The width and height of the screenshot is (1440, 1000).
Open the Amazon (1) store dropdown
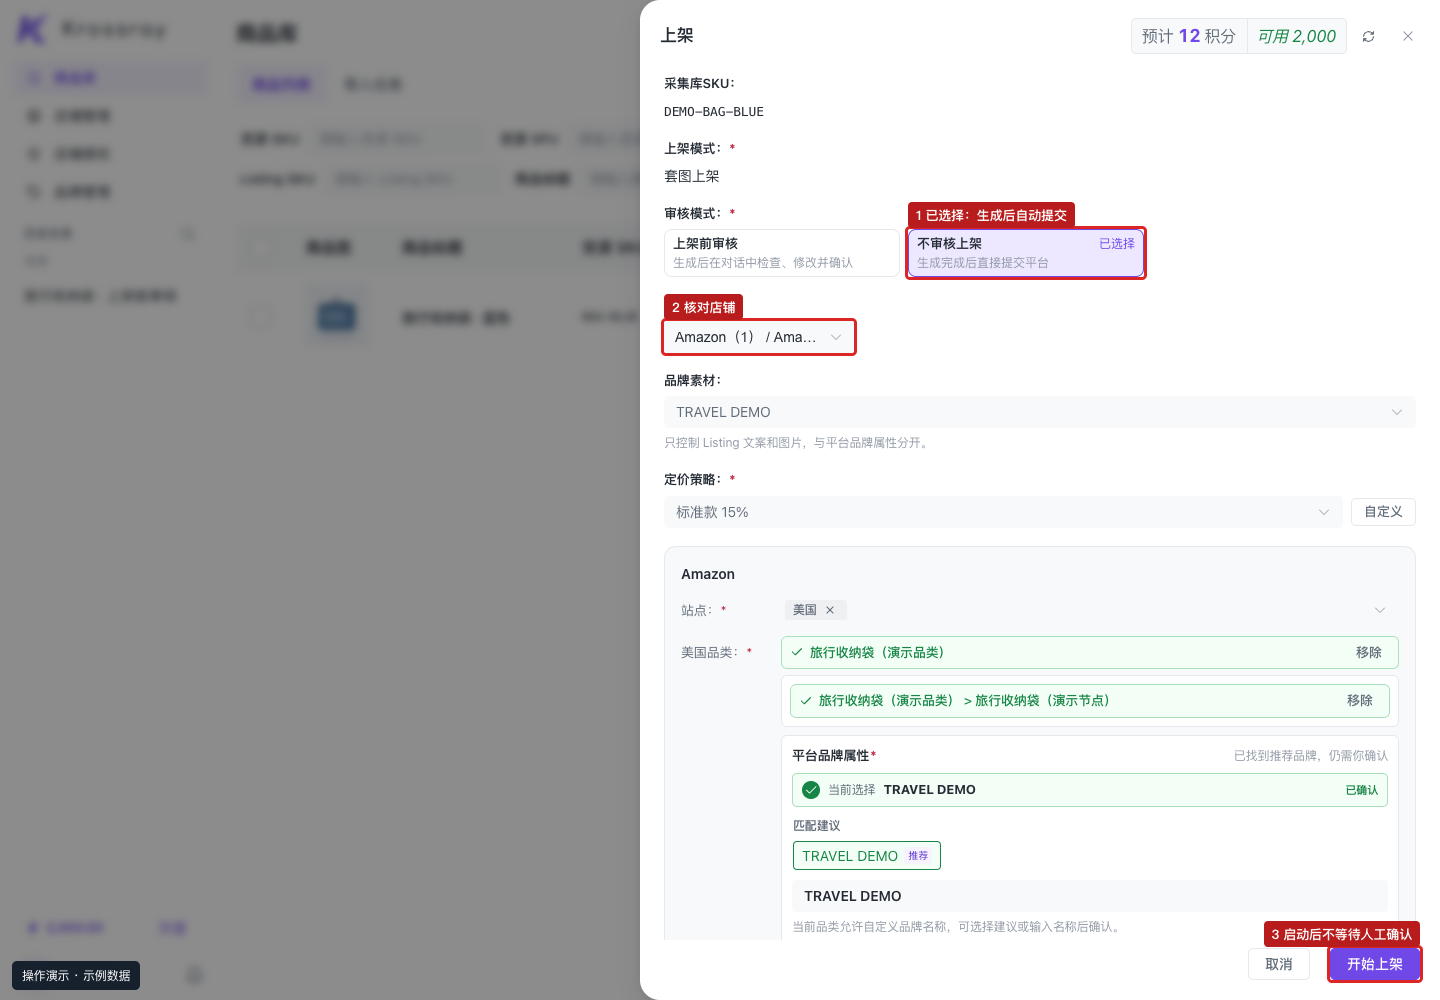[x=759, y=337]
